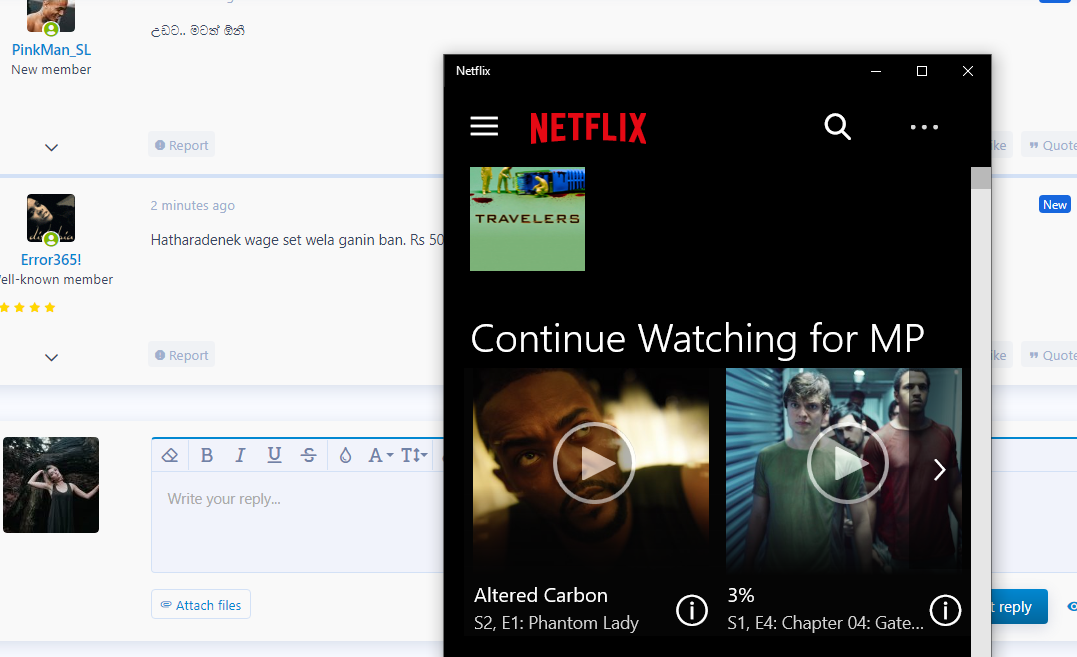Image resolution: width=1077 pixels, height=657 pixels.
Task: Click the New badge on Error365!'s post
Action: coord(1054,205)
